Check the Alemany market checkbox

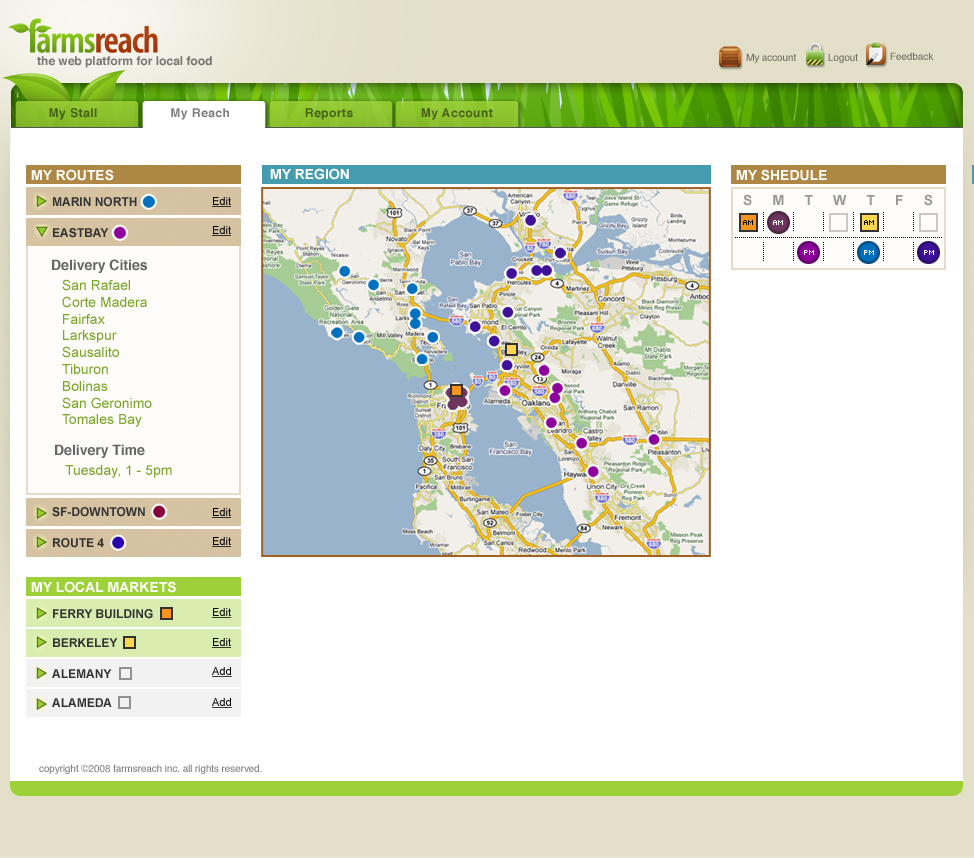tap(125, 673)
